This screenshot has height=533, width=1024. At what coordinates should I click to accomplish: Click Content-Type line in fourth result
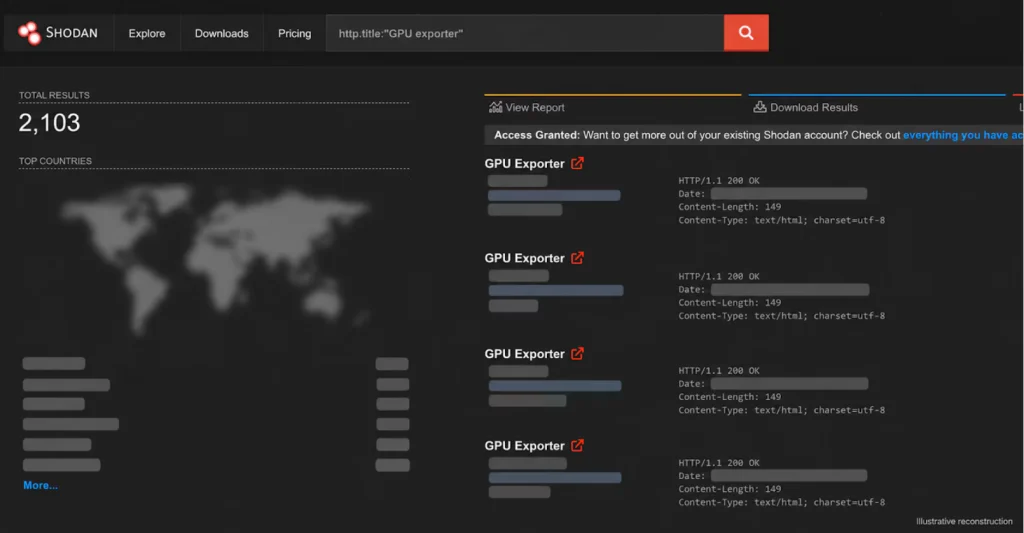pos(782,502)
